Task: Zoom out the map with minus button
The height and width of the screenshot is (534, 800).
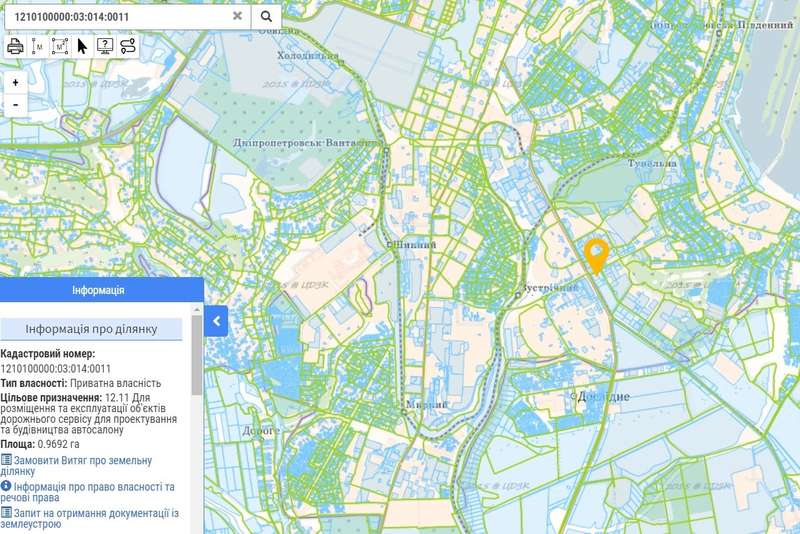Action: coord(16,105)
